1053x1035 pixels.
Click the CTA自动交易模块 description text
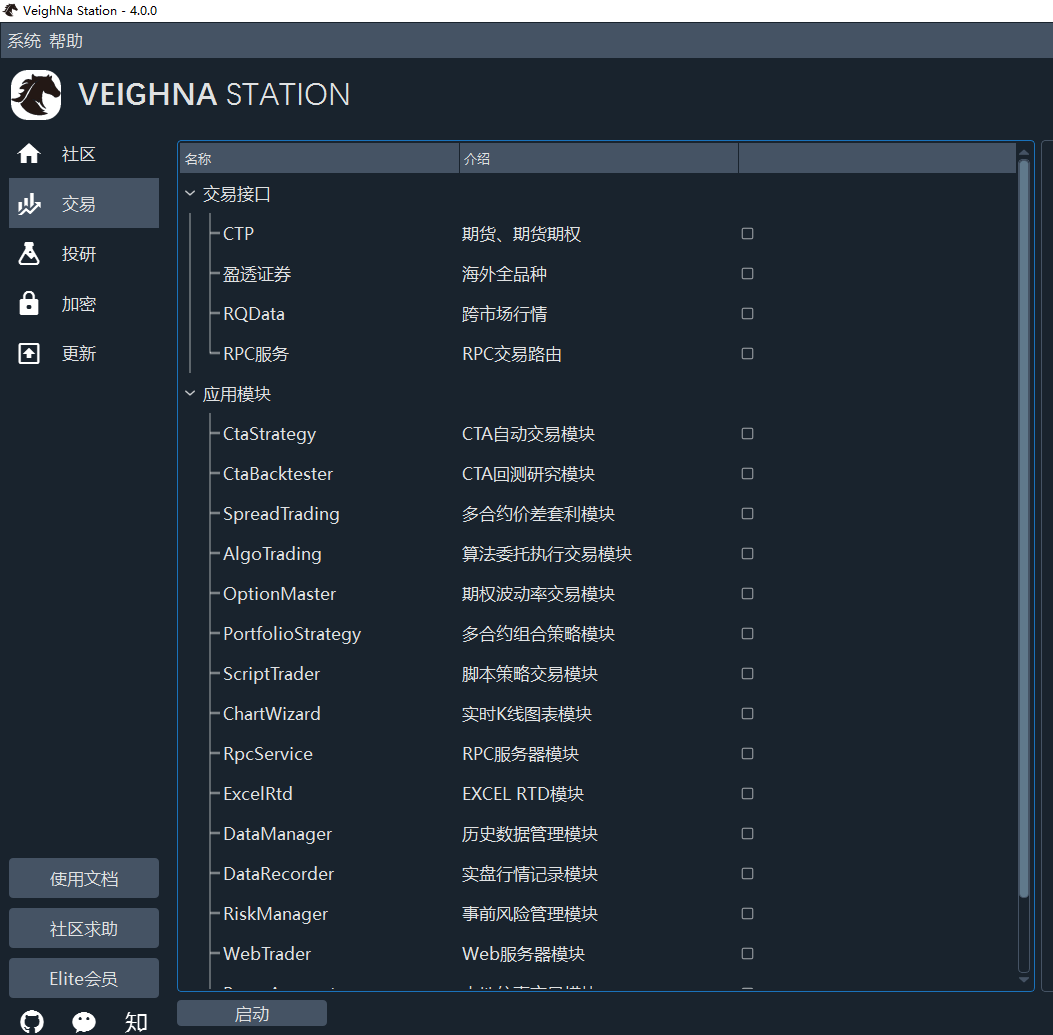tap(529, 434)
